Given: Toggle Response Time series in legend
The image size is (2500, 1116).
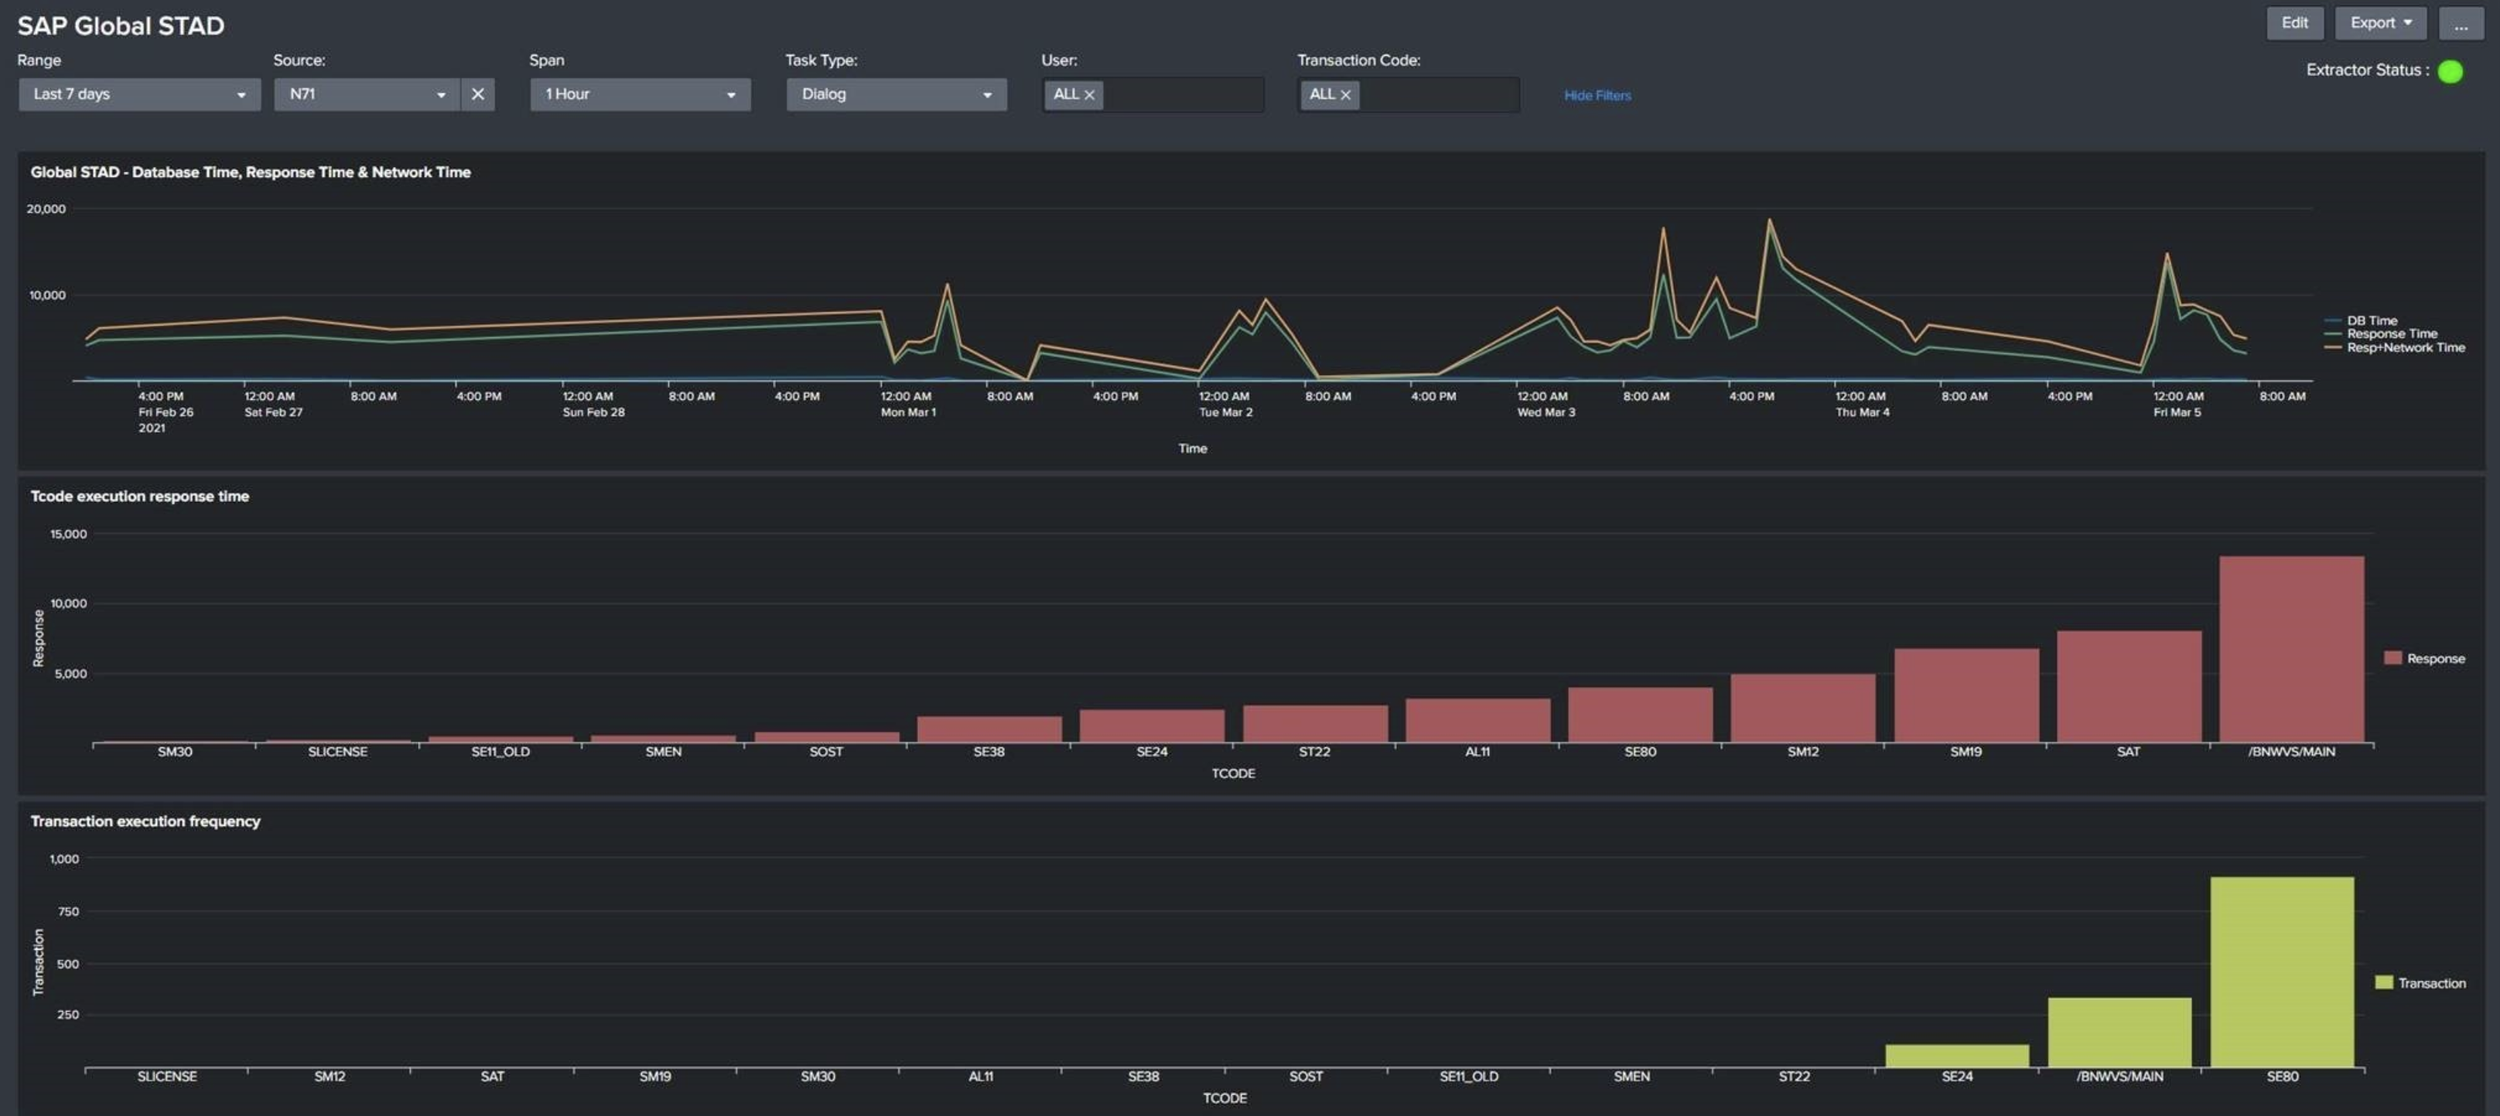Looking at the screenshot, I should pos(2391,334).
